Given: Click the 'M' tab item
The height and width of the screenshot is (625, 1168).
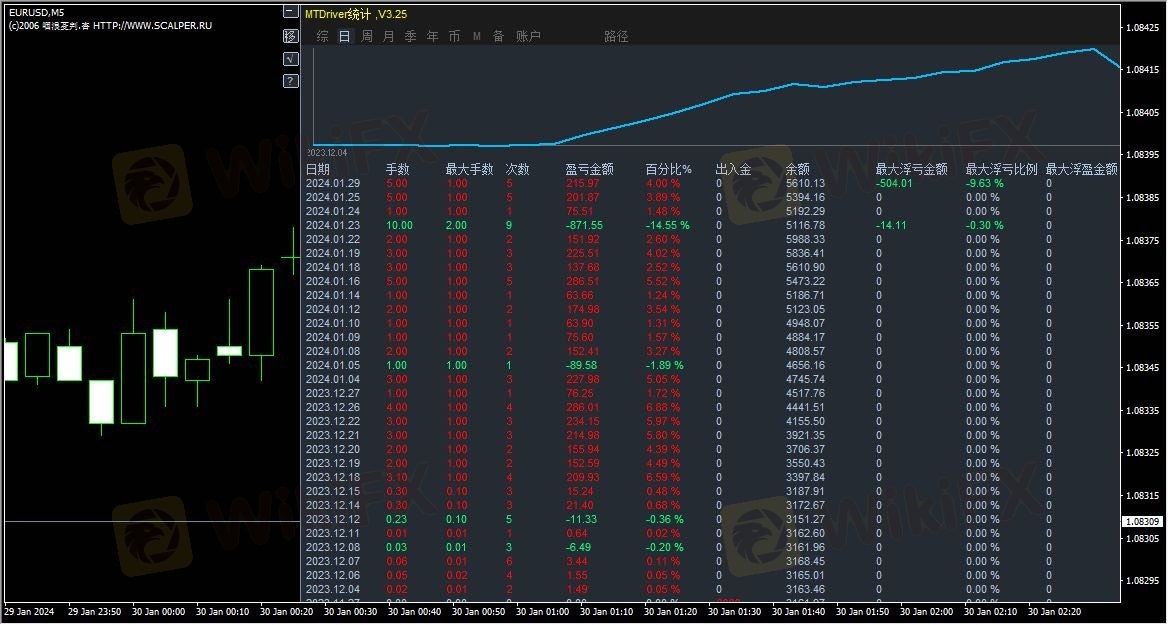Looking at the screenshot, I should pos(476,36).
